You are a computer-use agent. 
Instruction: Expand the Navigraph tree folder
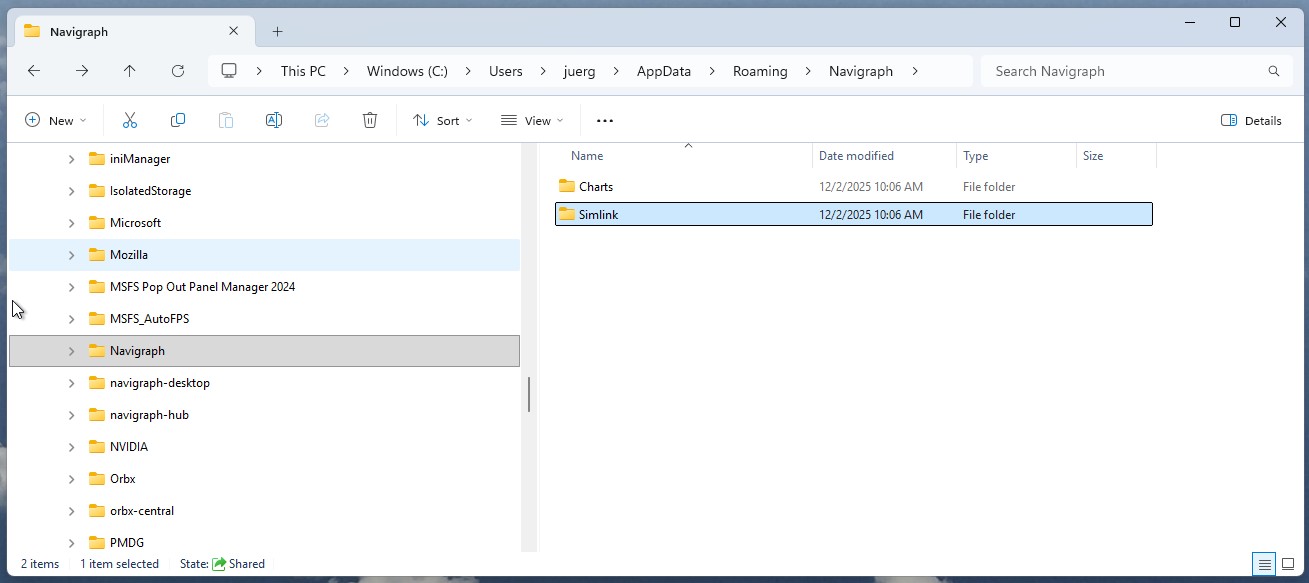click(x=71, y=351)
